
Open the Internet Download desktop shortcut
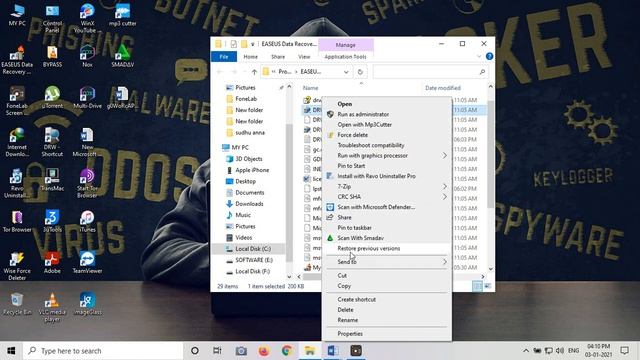[17, 142]
